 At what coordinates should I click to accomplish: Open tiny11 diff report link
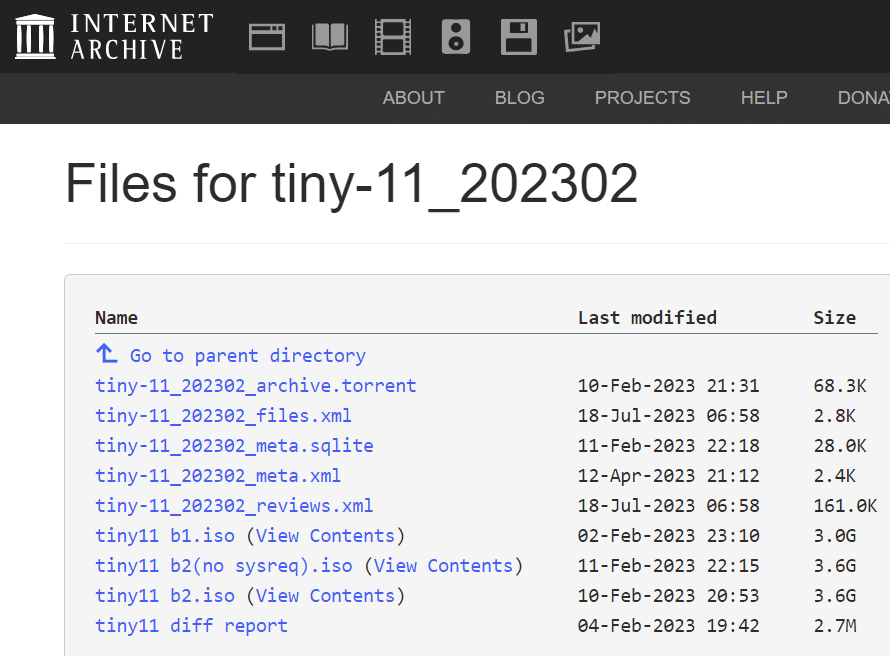(x=191, y=626)
